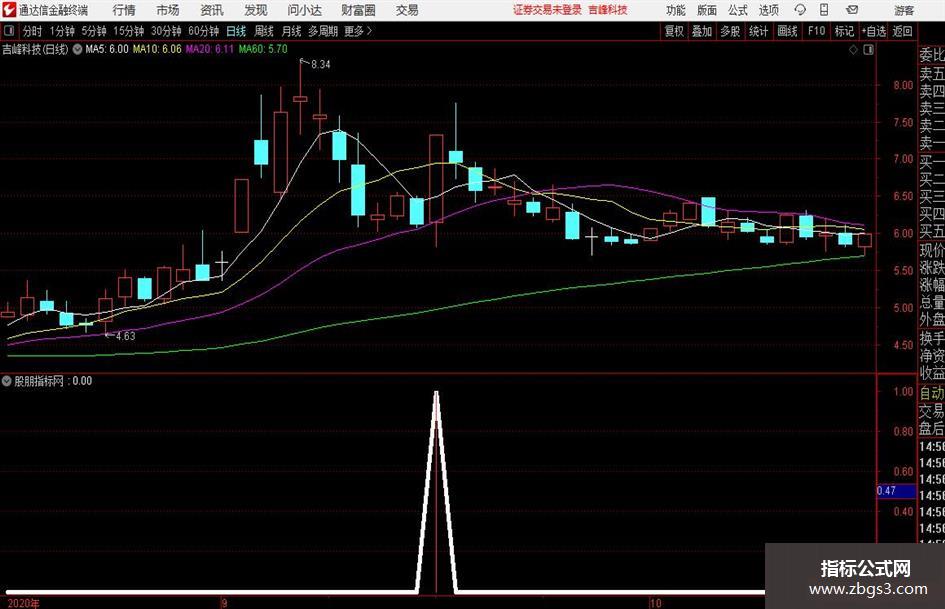
Task: Click the 0.47 value marker on indicator axis
Action: click(896, 491)
